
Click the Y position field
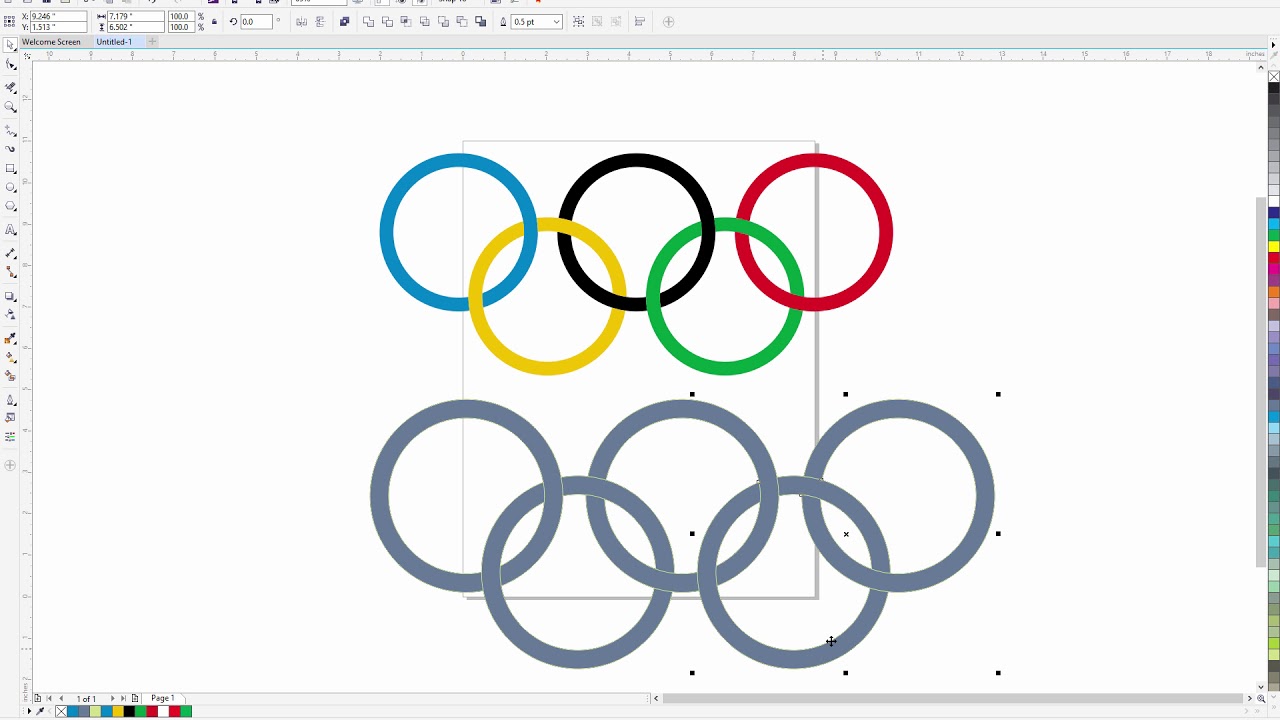tap(57, 27)
